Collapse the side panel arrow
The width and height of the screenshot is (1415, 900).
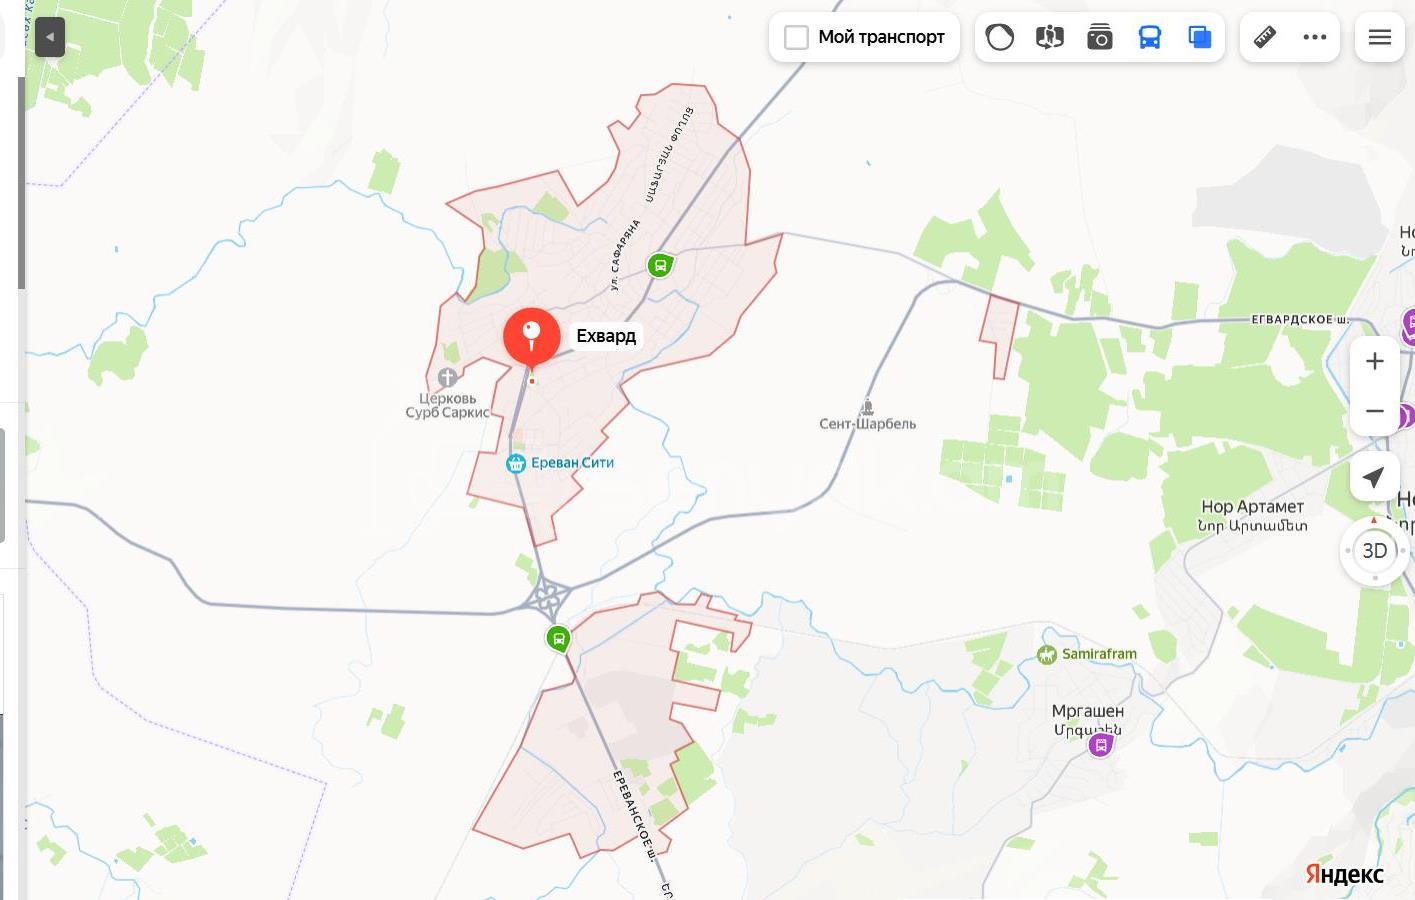pos(50,37)
